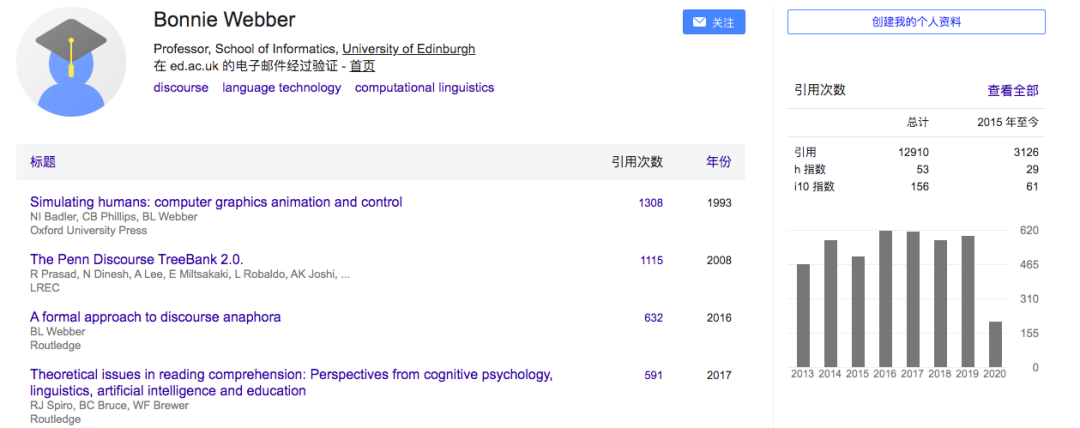Screen dimensions: 1080x428
Task: Open A formal approach to discourse anaphora
Action: 155,317
